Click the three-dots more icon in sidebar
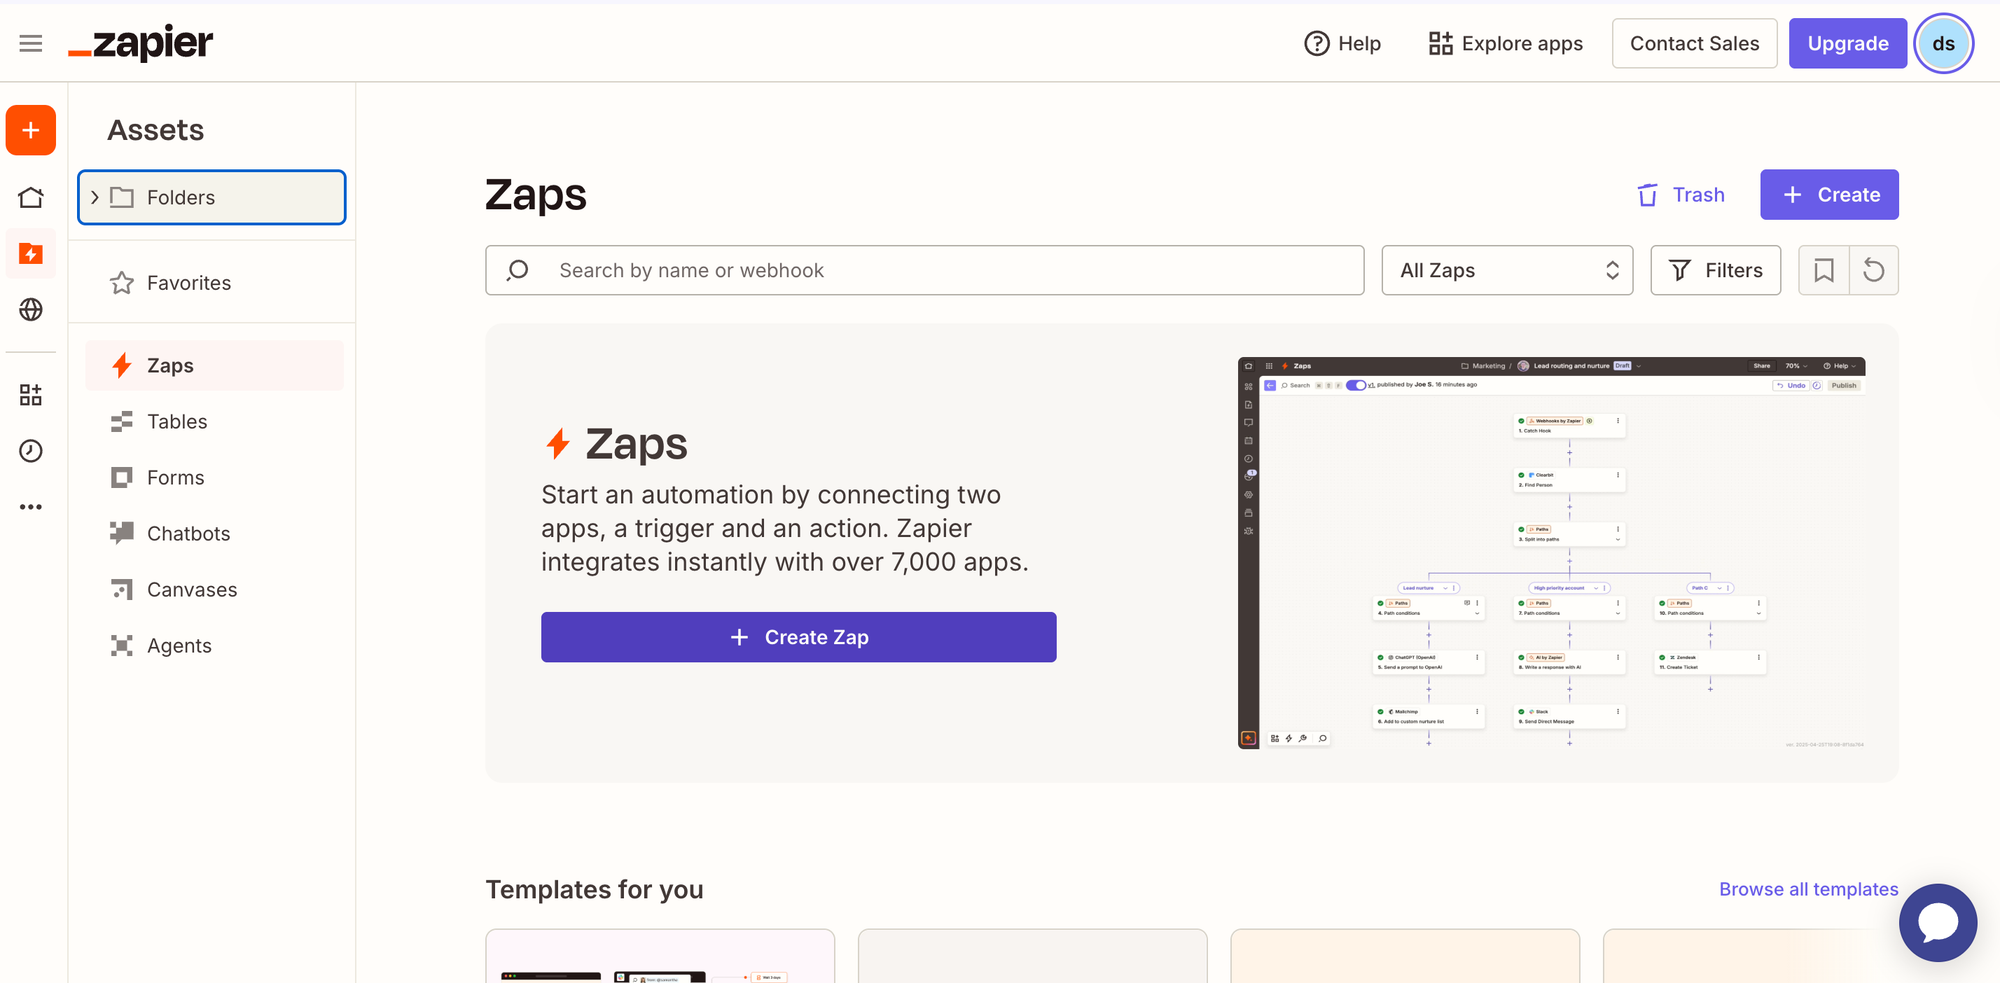Viewport: 2000px width, 983px height. (31, 507)
